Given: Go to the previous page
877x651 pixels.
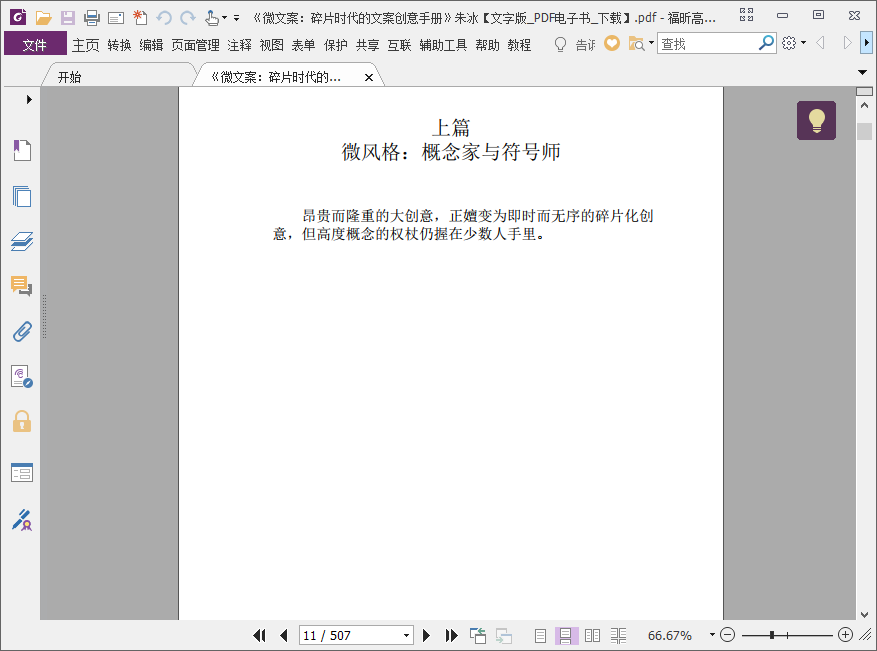Looking at the screenshot, I should pos(284,635).
